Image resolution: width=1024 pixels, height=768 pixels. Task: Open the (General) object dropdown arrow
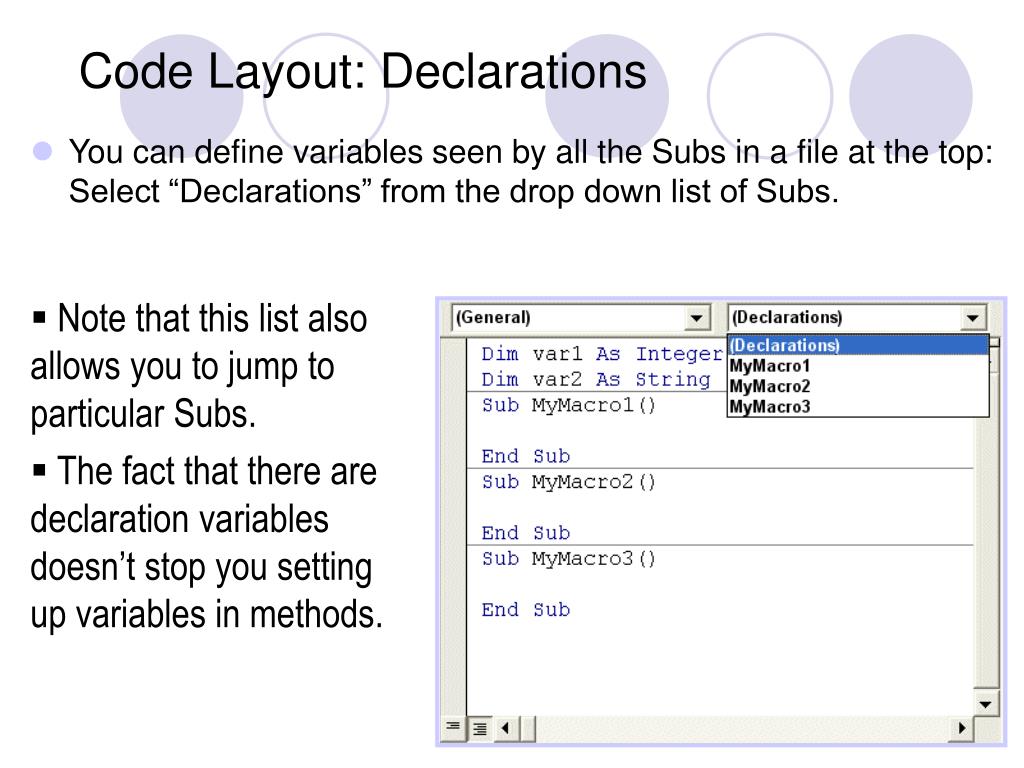tap(697, 318)
